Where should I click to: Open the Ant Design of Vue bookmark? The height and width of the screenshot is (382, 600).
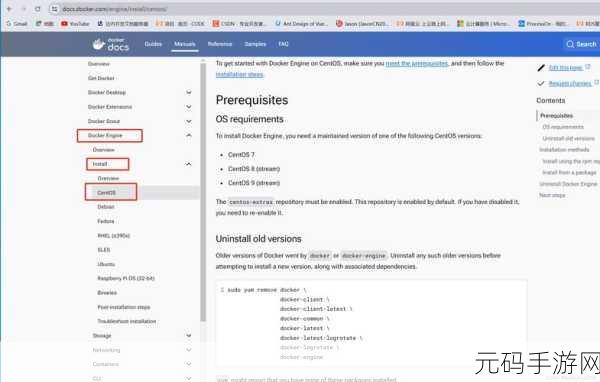[x=302, y=24]
